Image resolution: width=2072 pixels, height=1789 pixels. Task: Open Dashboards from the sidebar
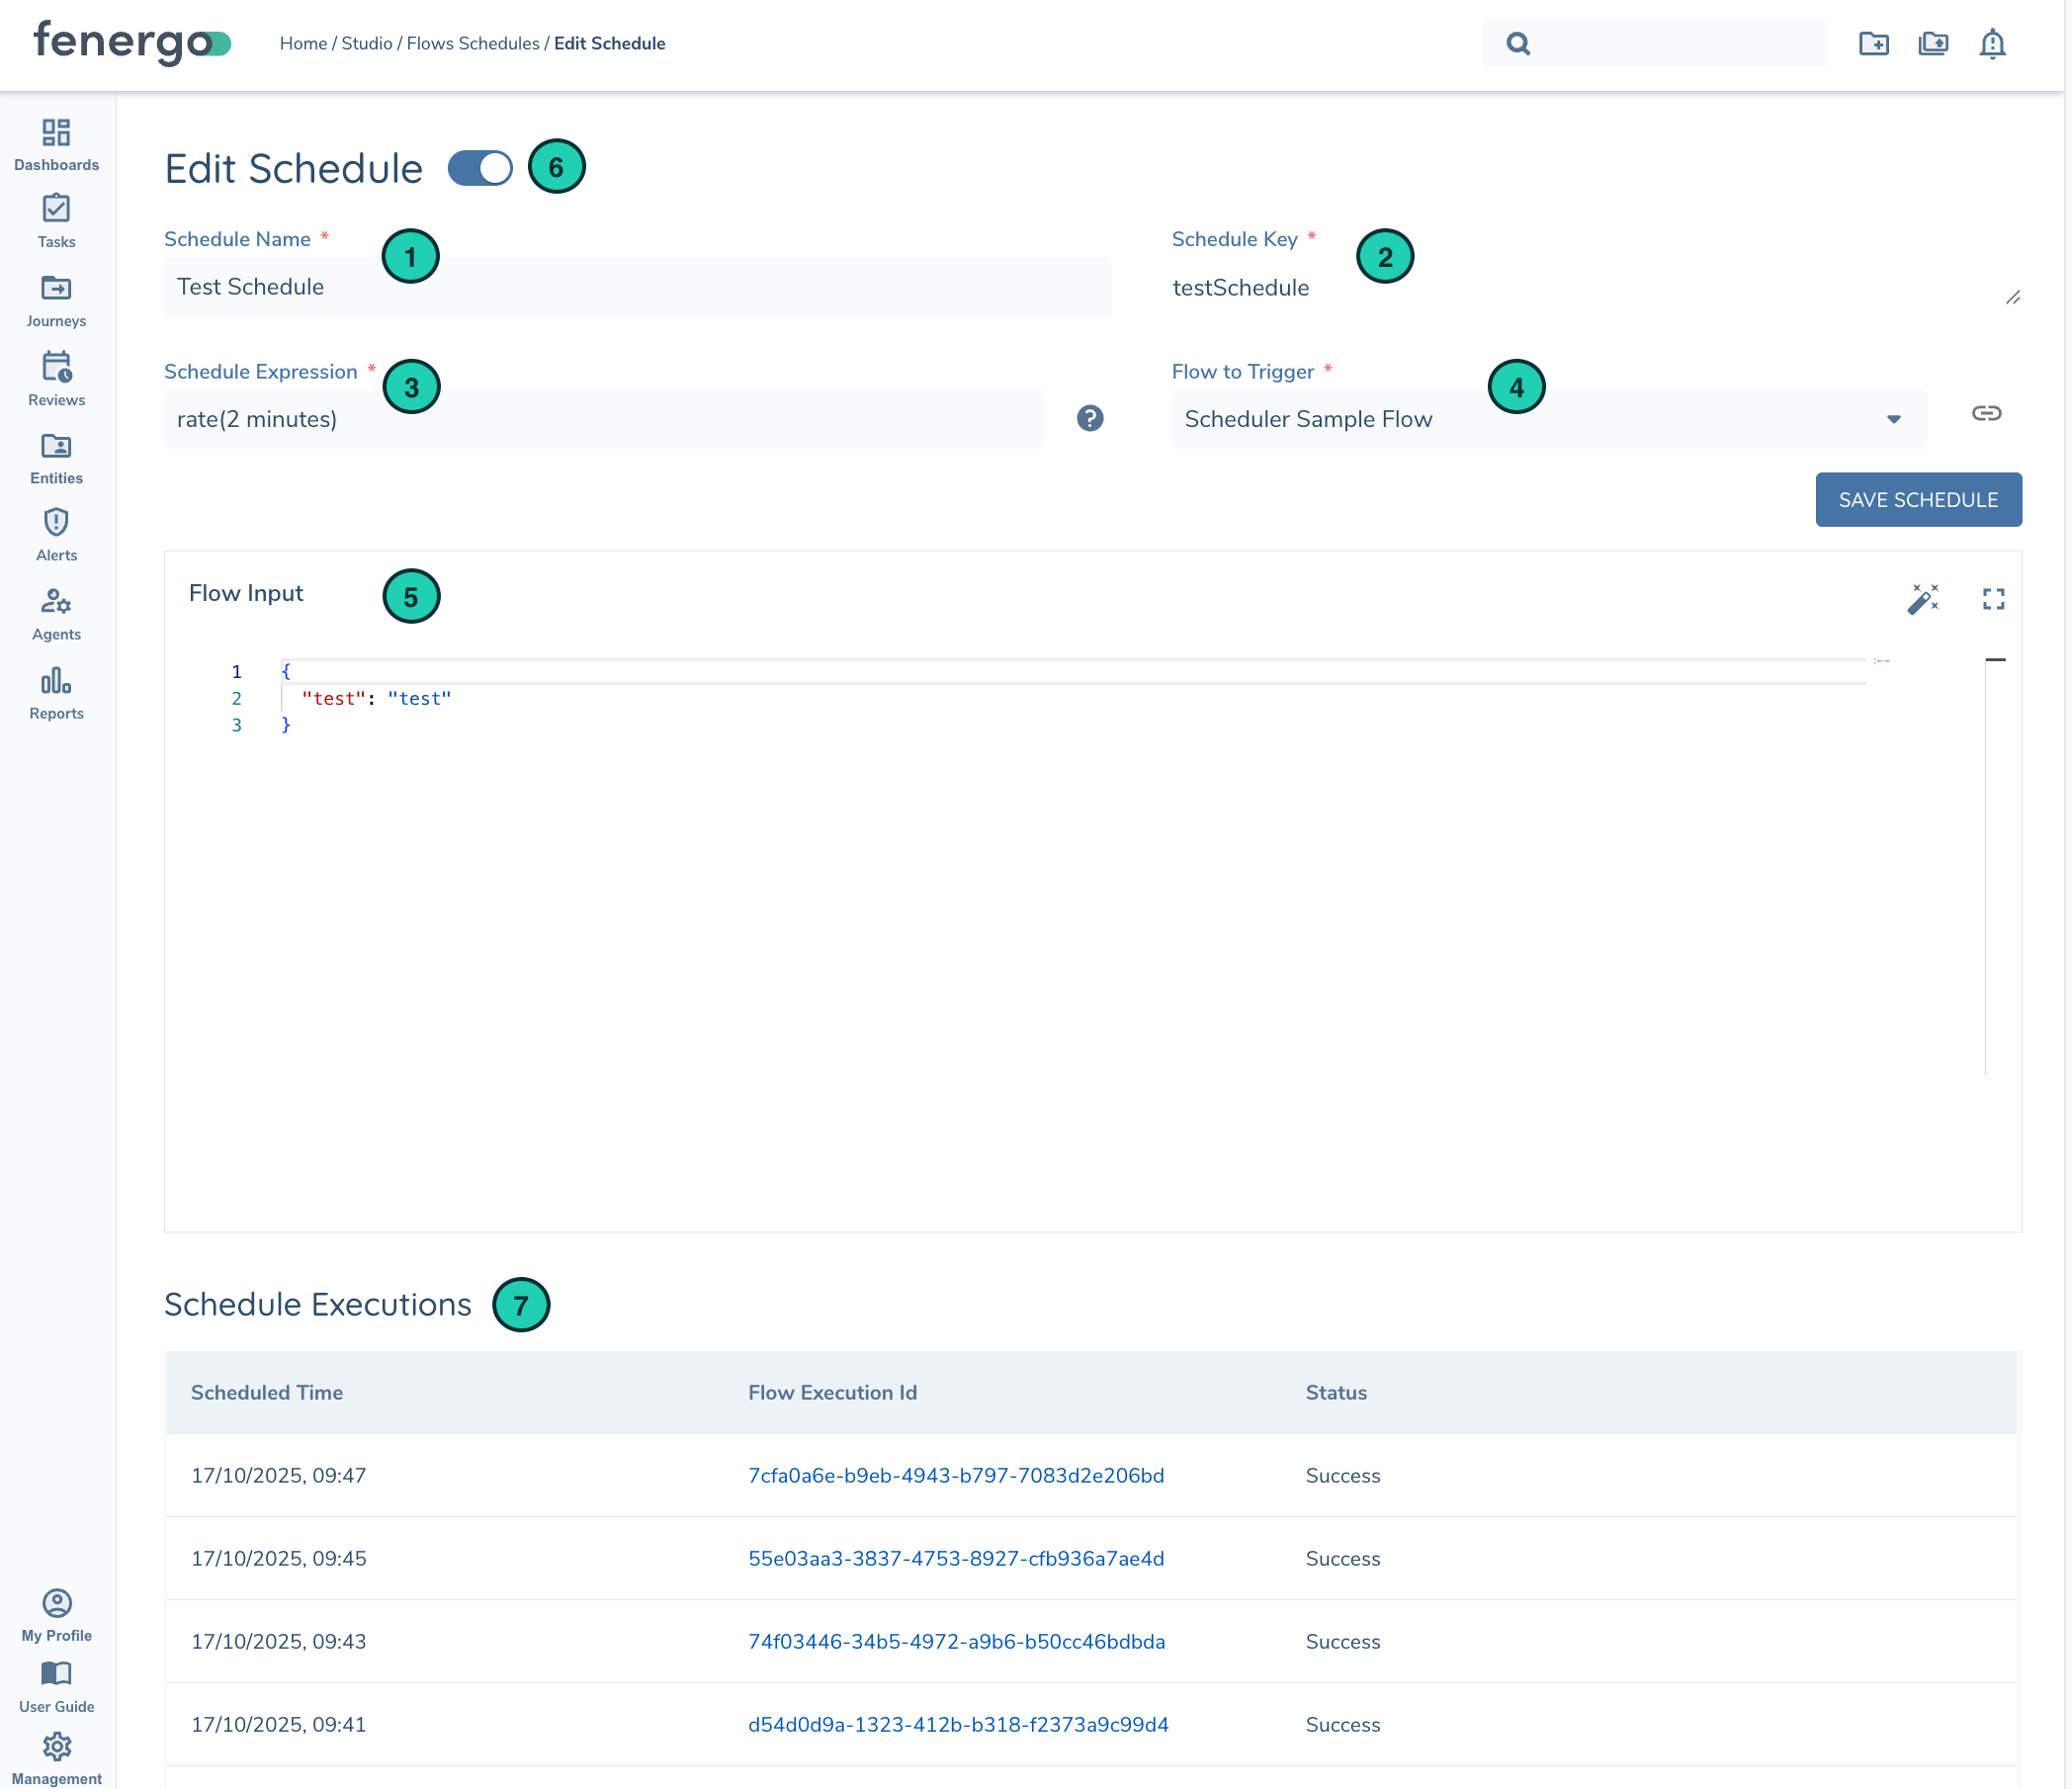pos(56,145)
